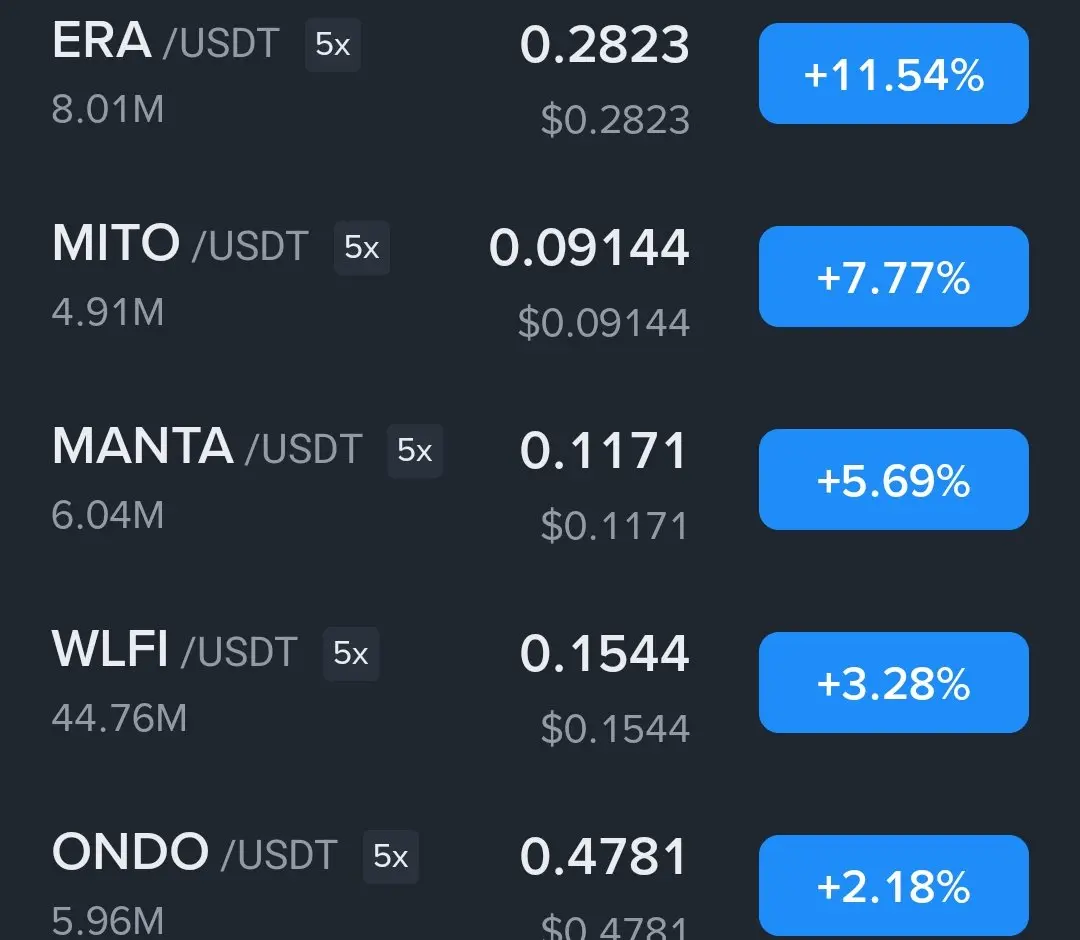Tap the +11.54% change button for ERA
Screen dimensions: 1080x940
893,74
